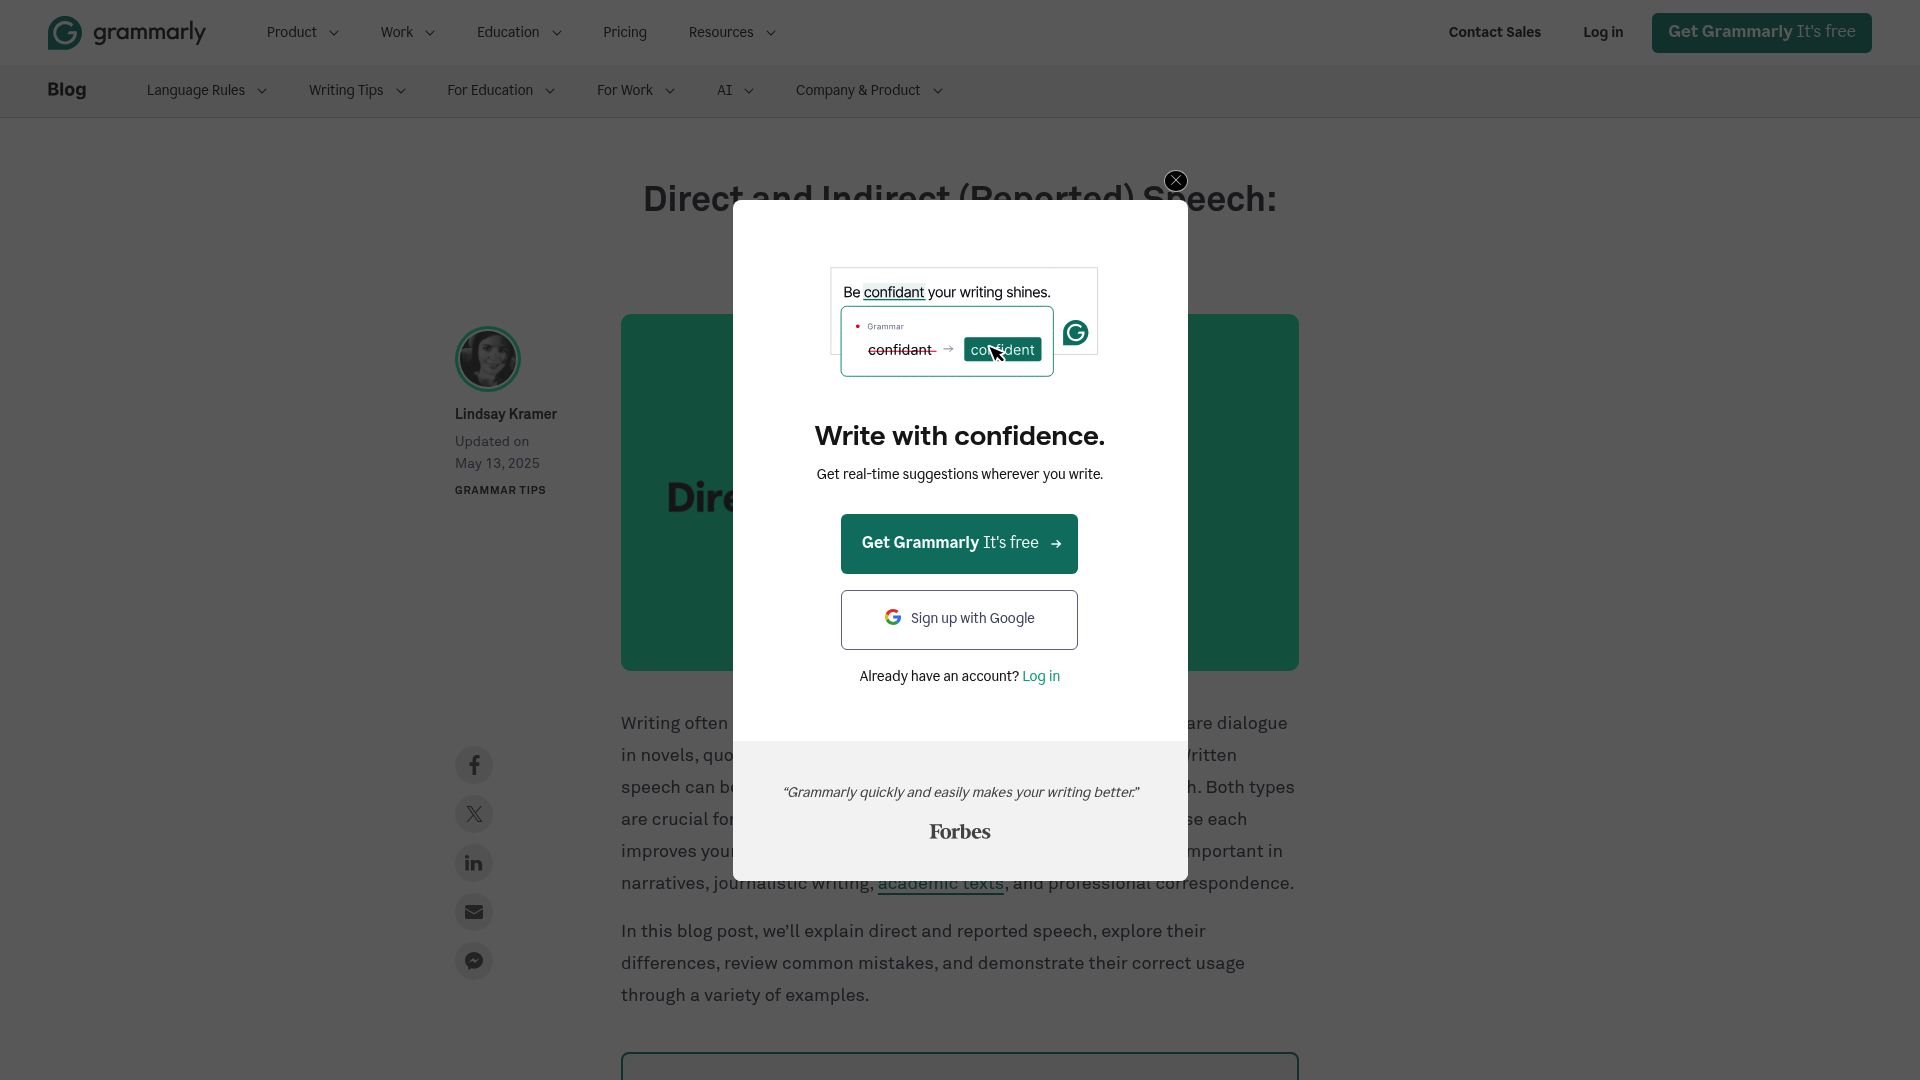Share article via email icon
This screenshot has width=1920, height=1080.
coord(474,913)
